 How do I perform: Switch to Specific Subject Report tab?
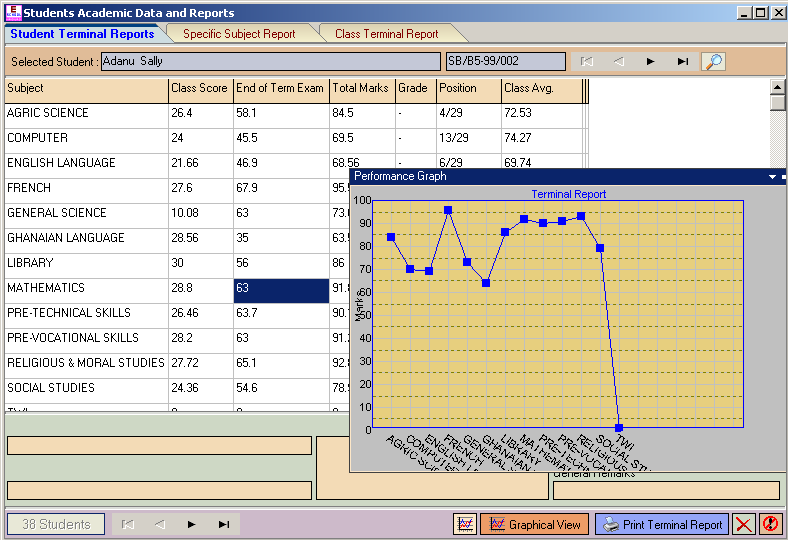pos(239,34)
